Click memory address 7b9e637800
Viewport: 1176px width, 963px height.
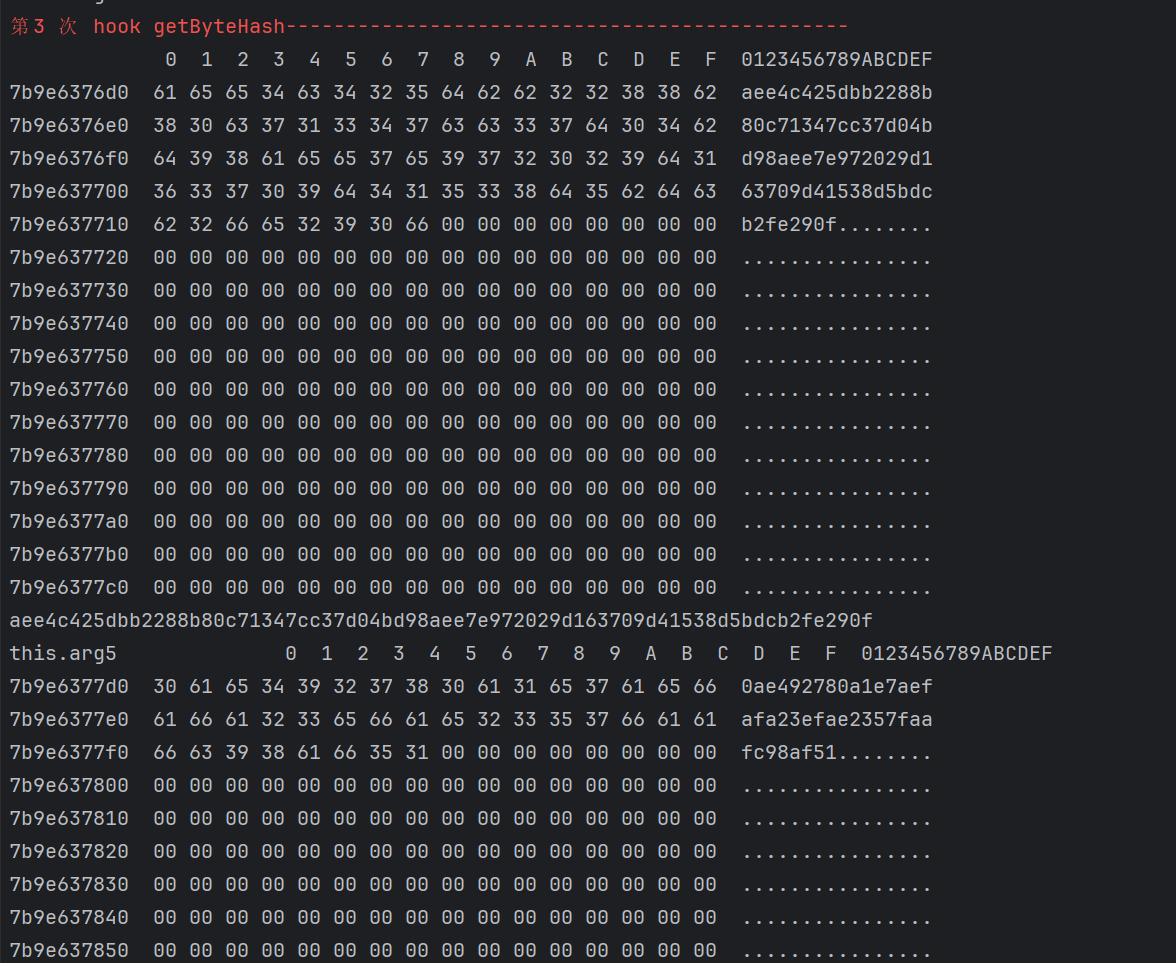coord(69,786)
